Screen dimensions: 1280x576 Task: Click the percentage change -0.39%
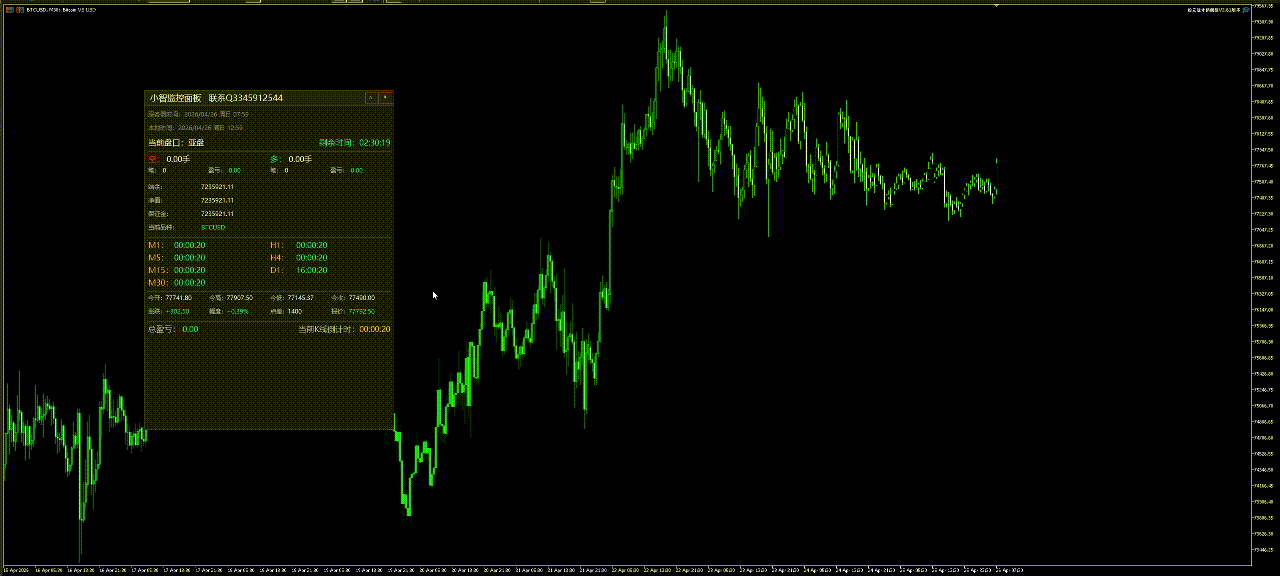click(238, 311)
